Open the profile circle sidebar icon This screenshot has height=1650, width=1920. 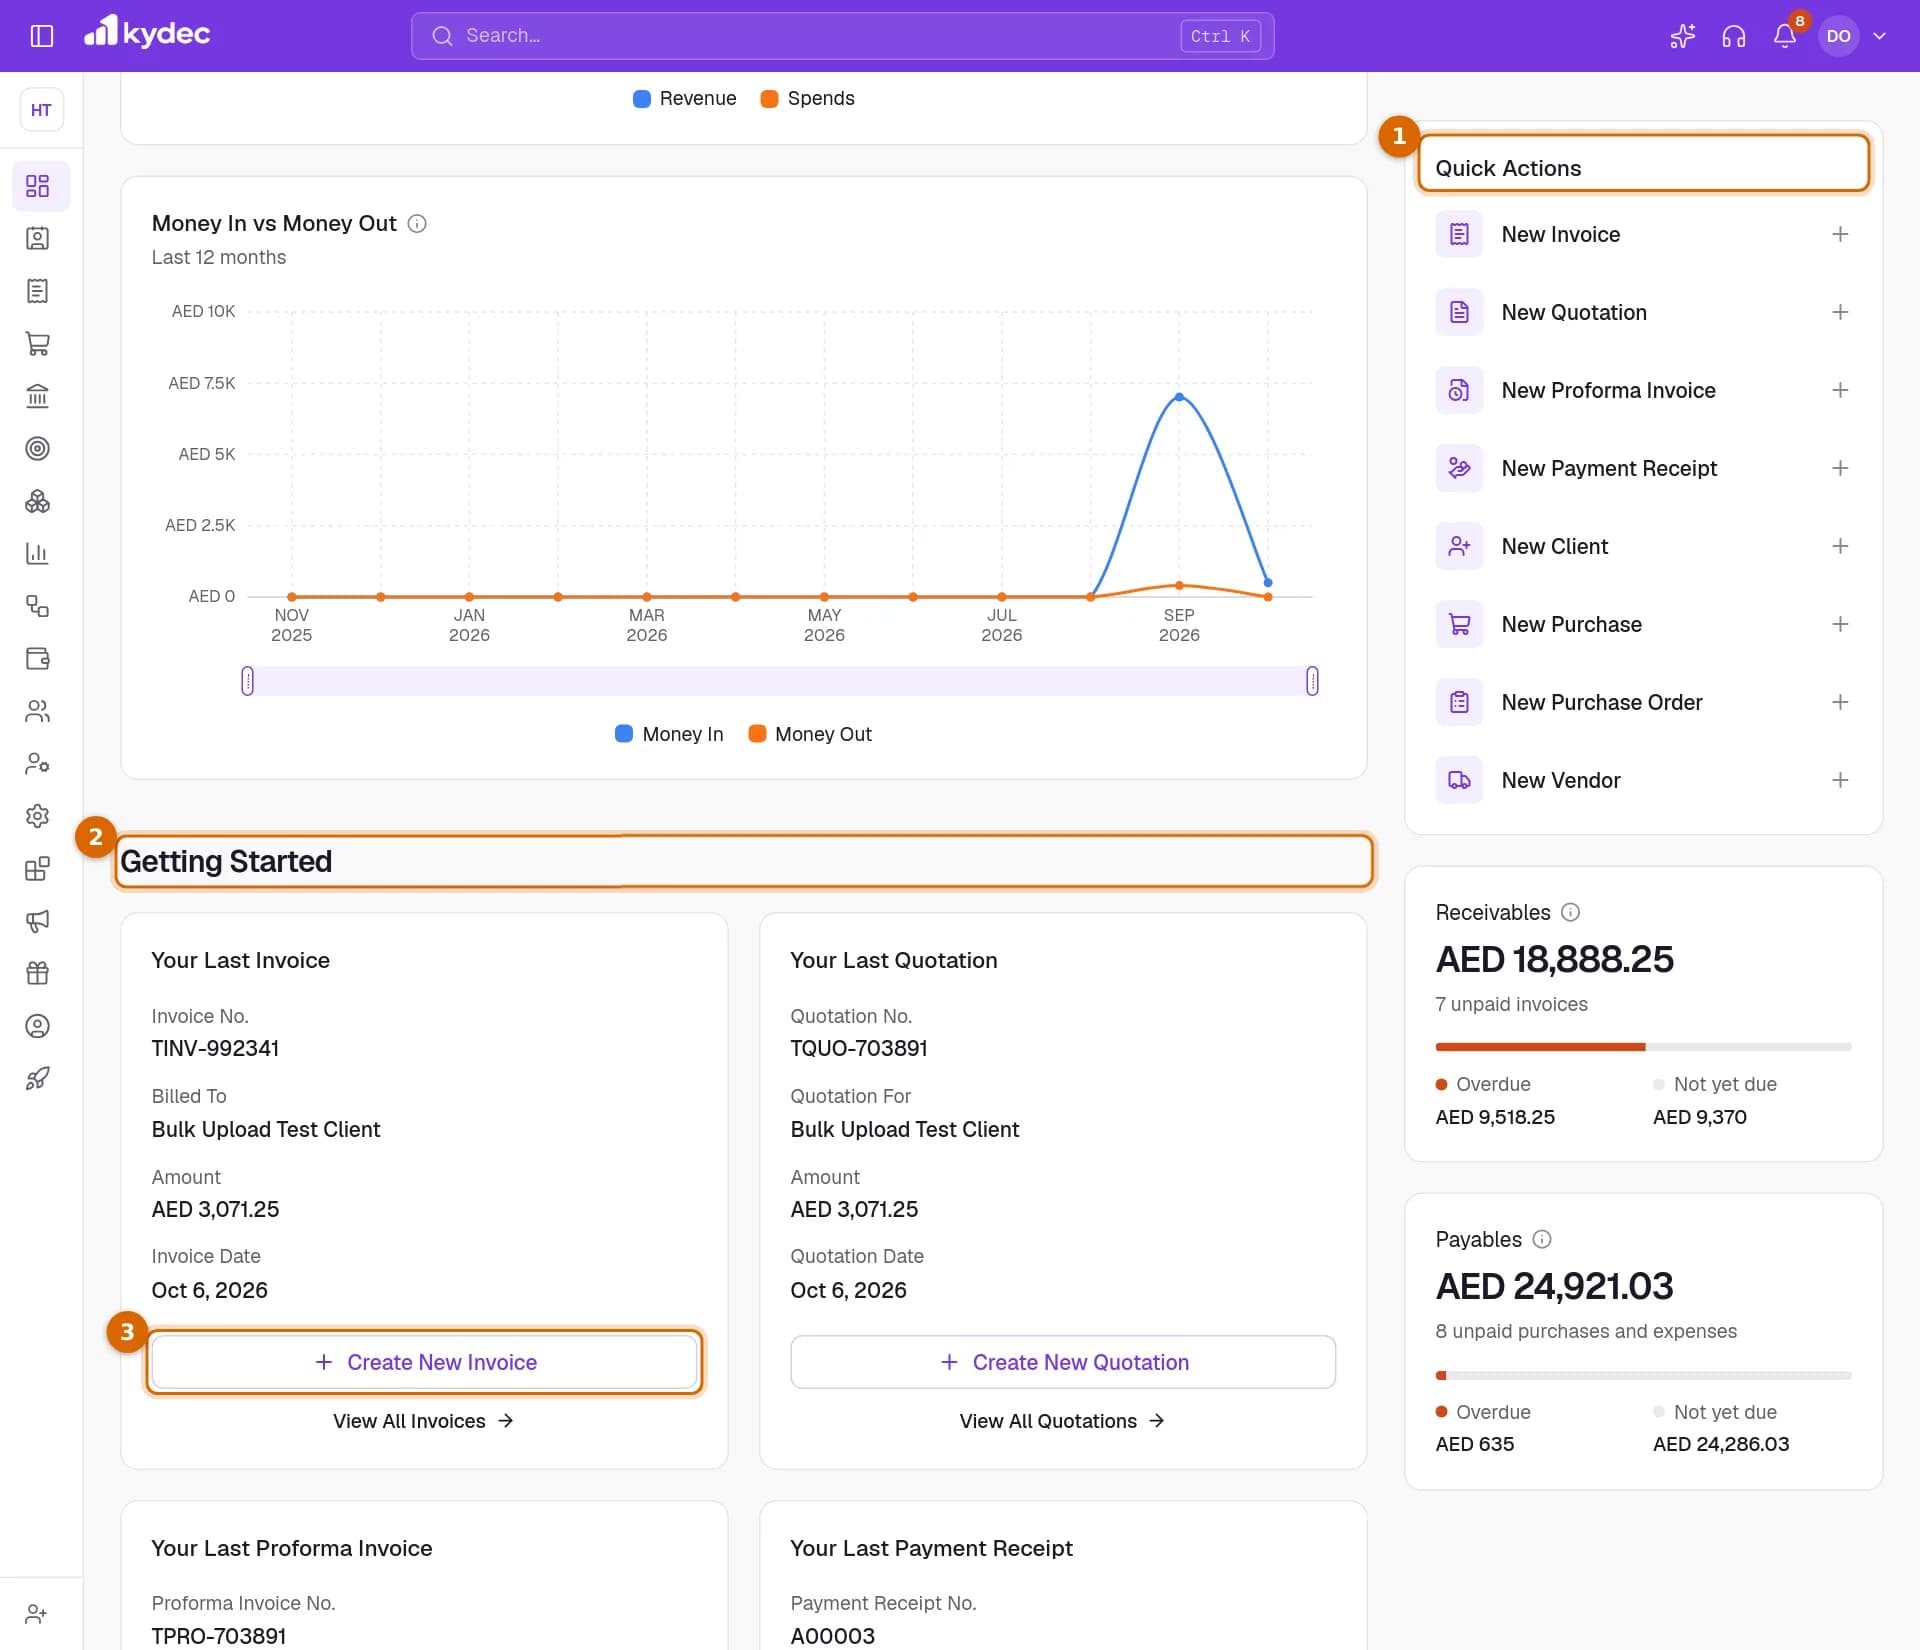[38, 1026]
